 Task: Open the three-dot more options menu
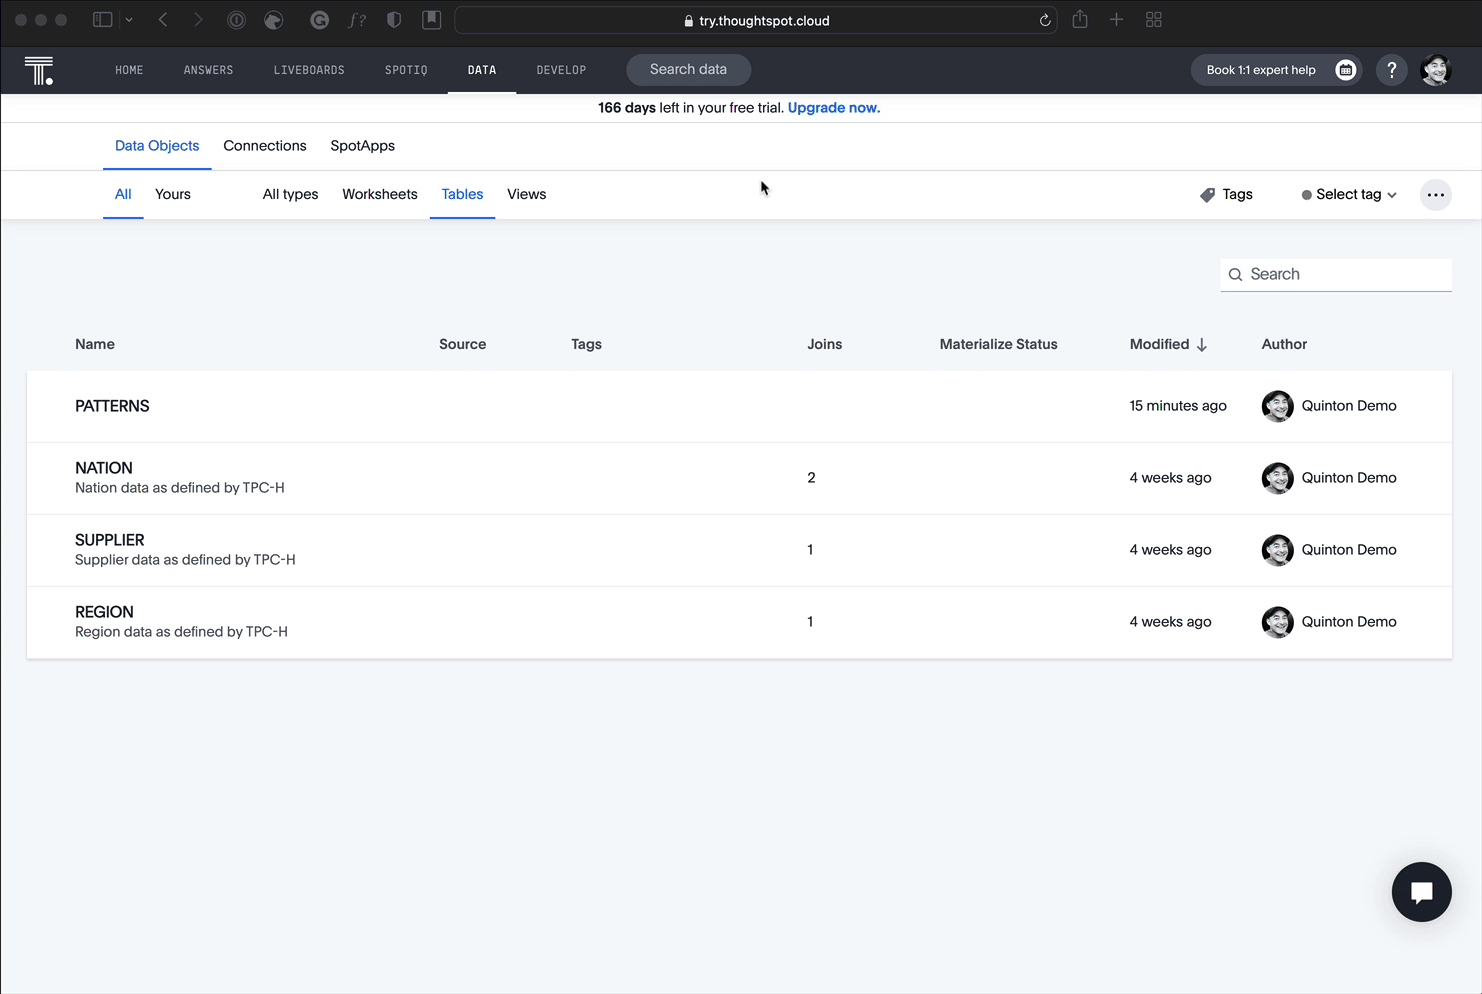pyautogui.click(x=1435, y=195)
